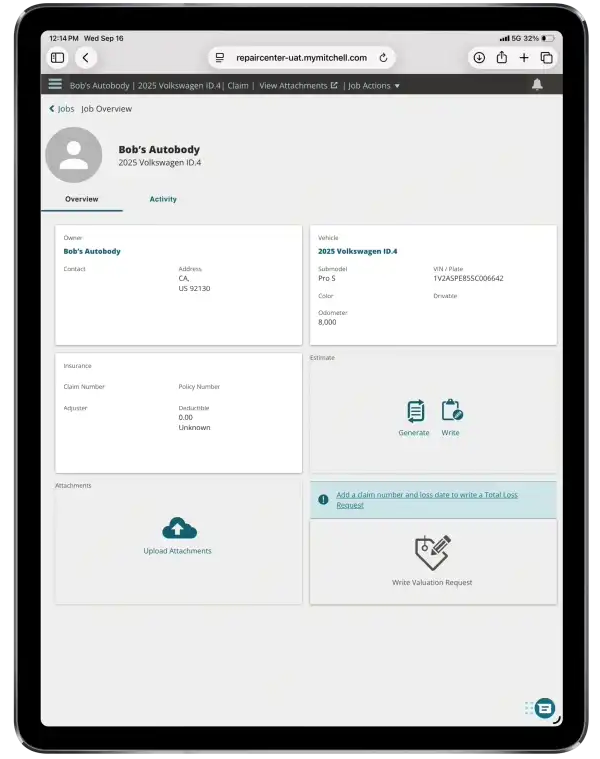Click the Job Overview breadcrumb text
Image resolution: width=600 pixels, height=759 pixels.
(106, 109)
